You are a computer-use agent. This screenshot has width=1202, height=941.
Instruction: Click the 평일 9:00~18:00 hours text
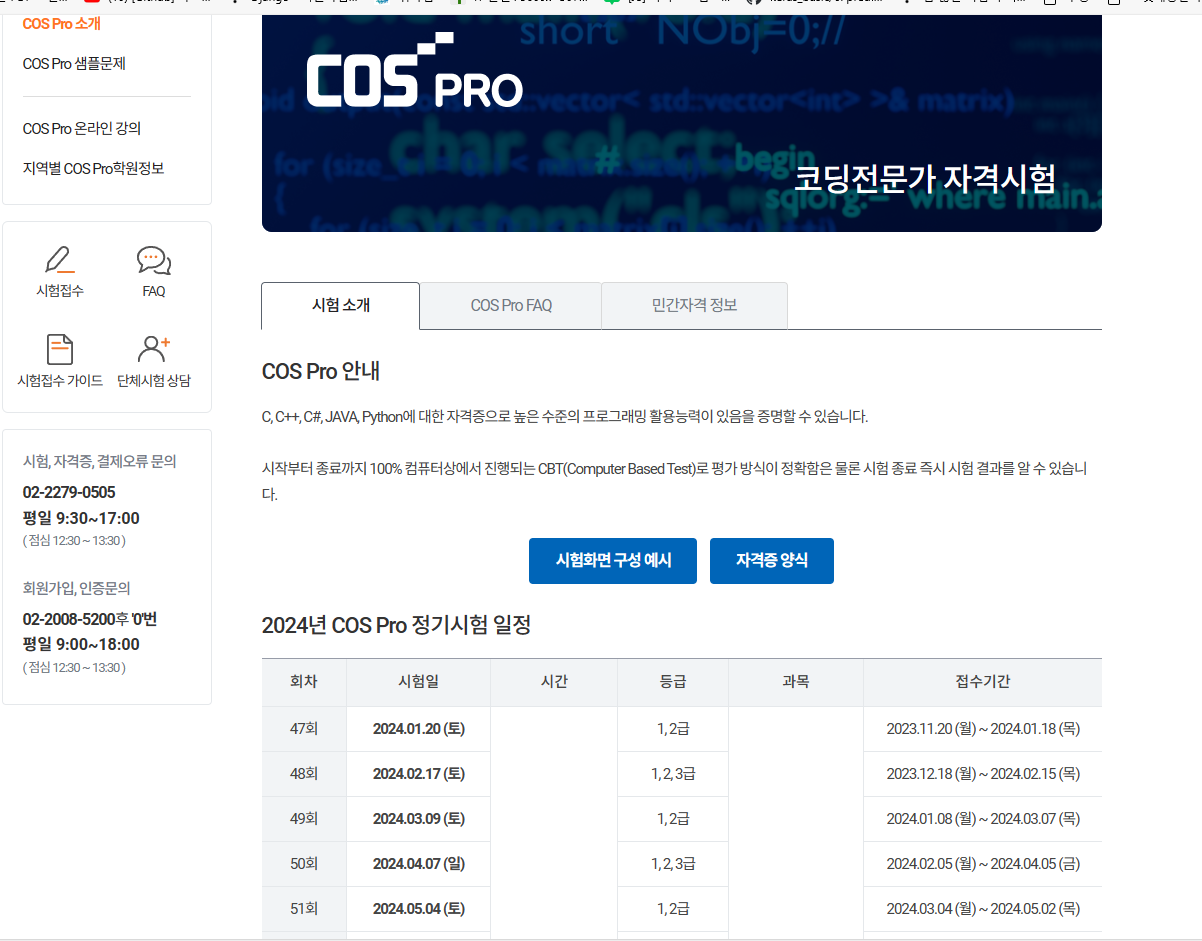tap(81, 644)
